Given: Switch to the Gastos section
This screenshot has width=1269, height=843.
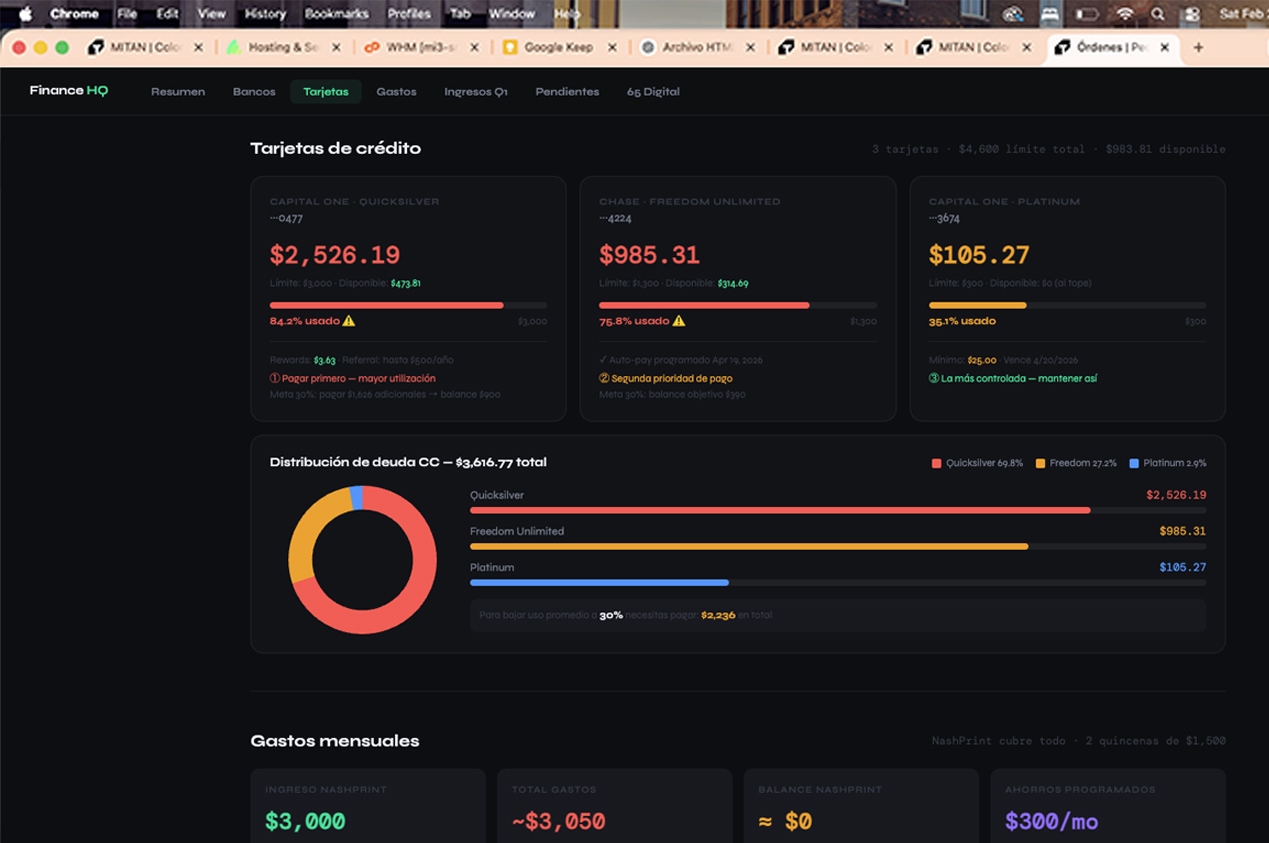Looking at the screenshot, I should coord(396,91).
